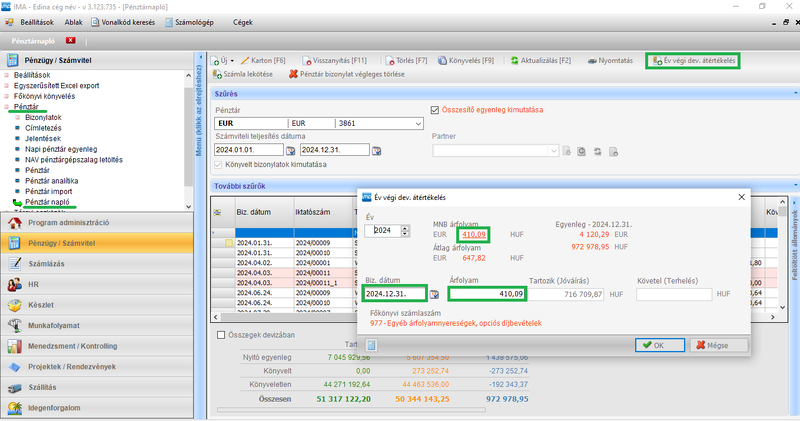Open Munkafolyamat module in sidebar

coord(97,326)
